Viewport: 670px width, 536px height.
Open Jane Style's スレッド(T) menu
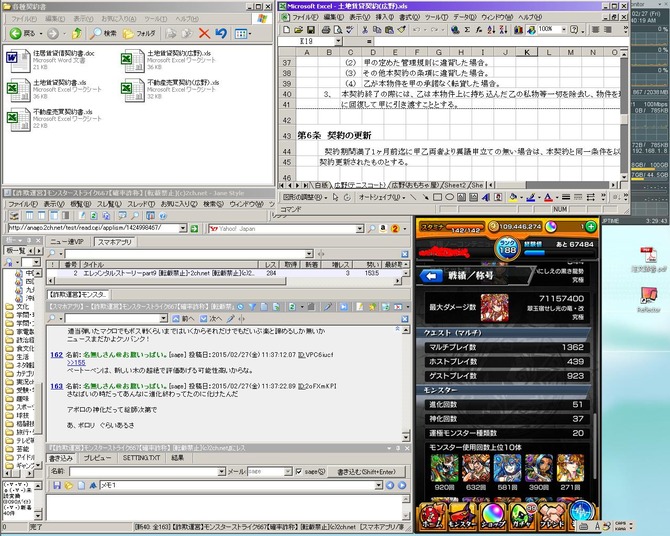(x=141, y=204)
